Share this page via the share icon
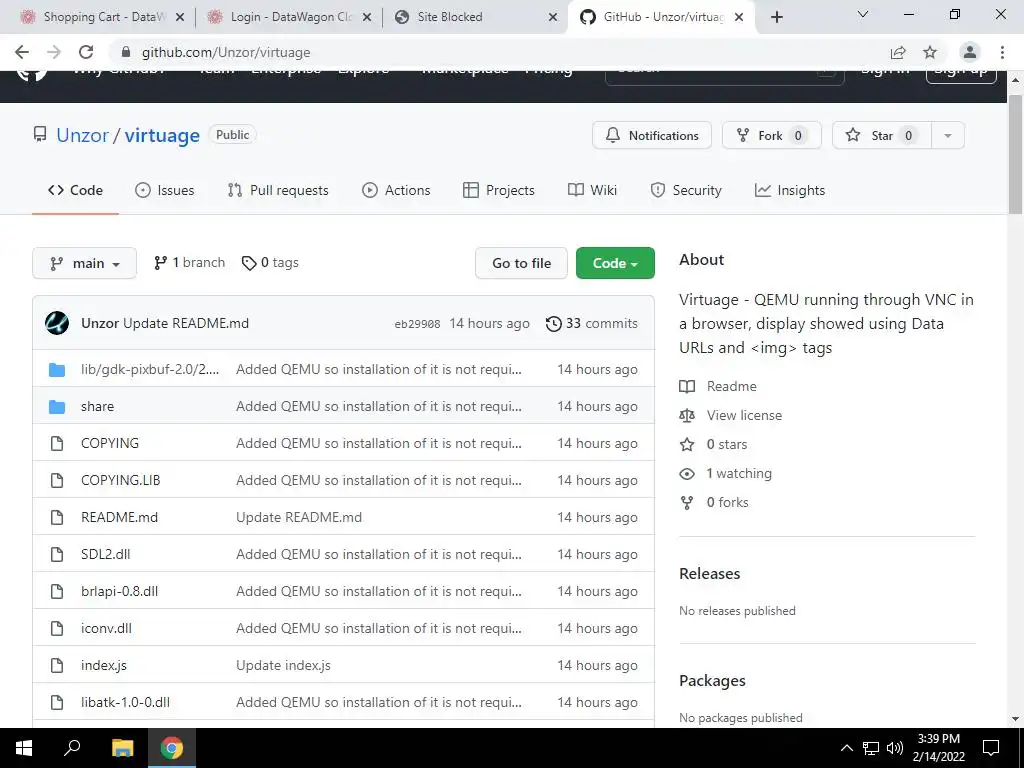The image size is (1024, 768). pyautogui.click(x=898, y=52)
